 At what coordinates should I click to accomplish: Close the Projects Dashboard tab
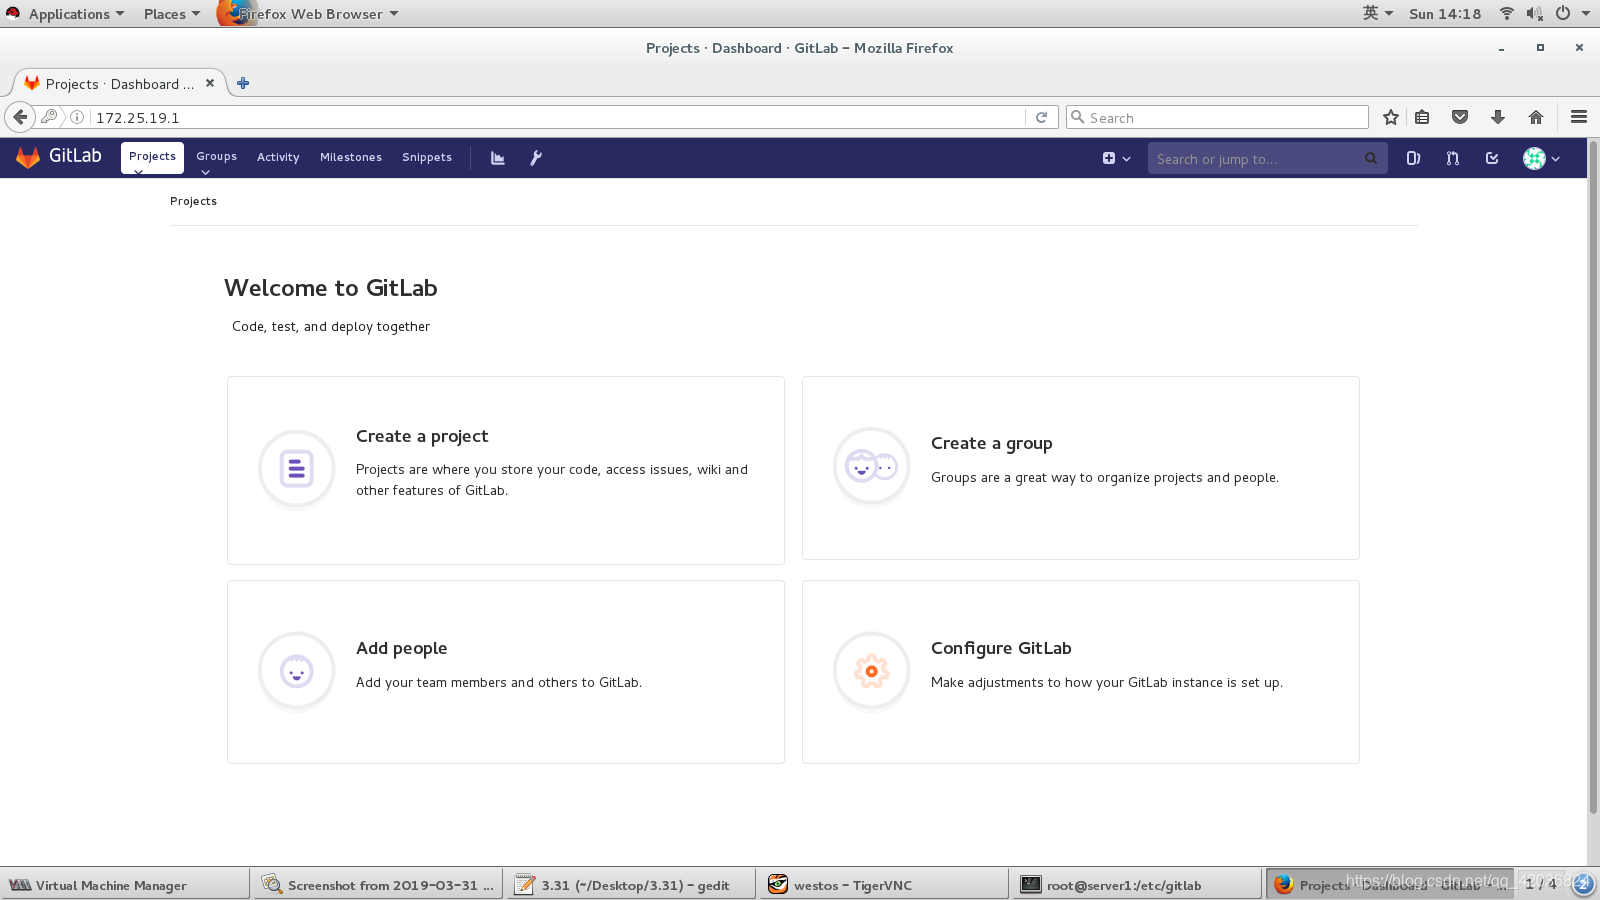210,83
